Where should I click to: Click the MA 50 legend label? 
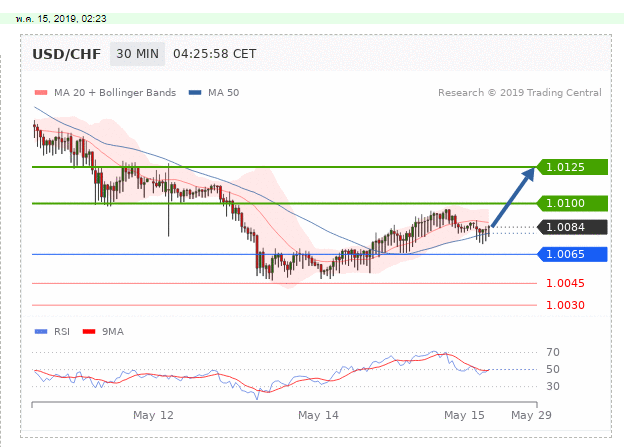point(224,93)
